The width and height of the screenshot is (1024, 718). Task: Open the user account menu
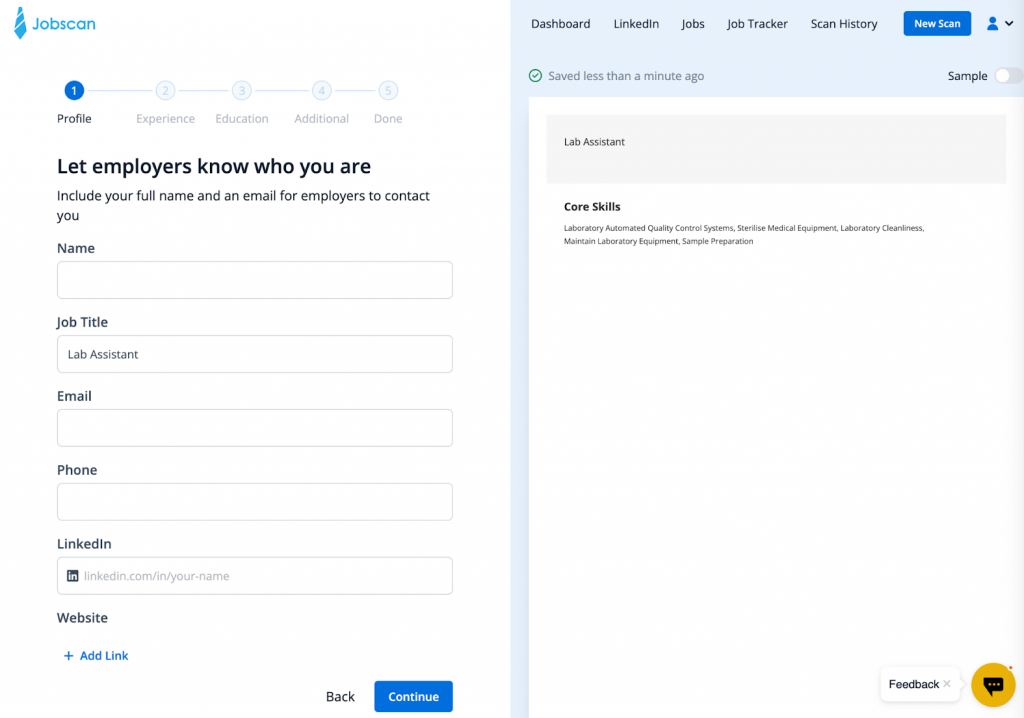(998, 24)
